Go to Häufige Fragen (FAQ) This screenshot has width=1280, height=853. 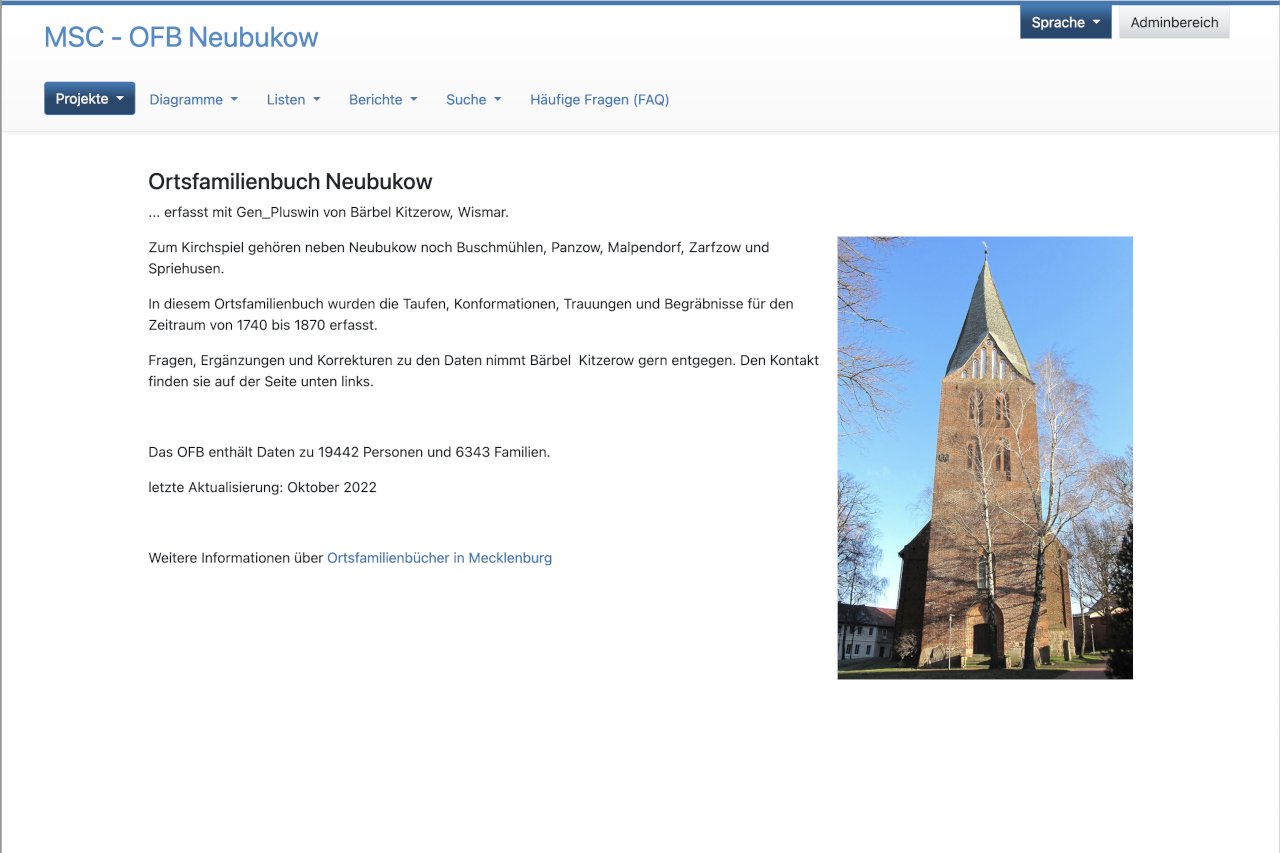coord(599,99)
